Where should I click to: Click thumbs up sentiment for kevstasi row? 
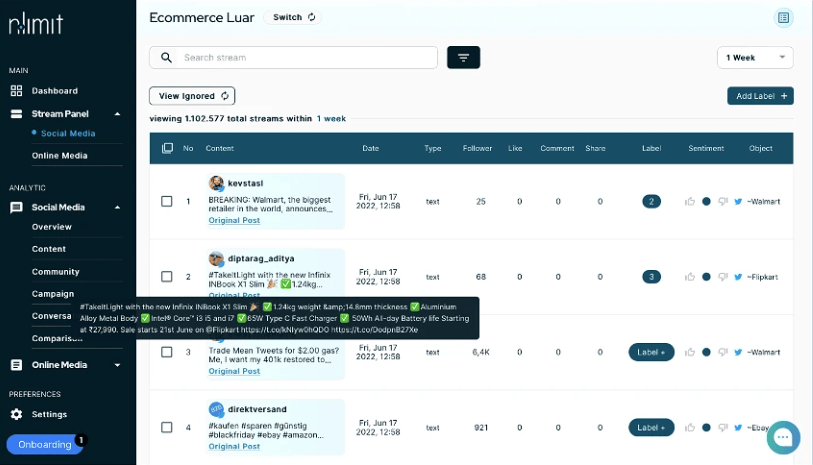click(690, 202)
